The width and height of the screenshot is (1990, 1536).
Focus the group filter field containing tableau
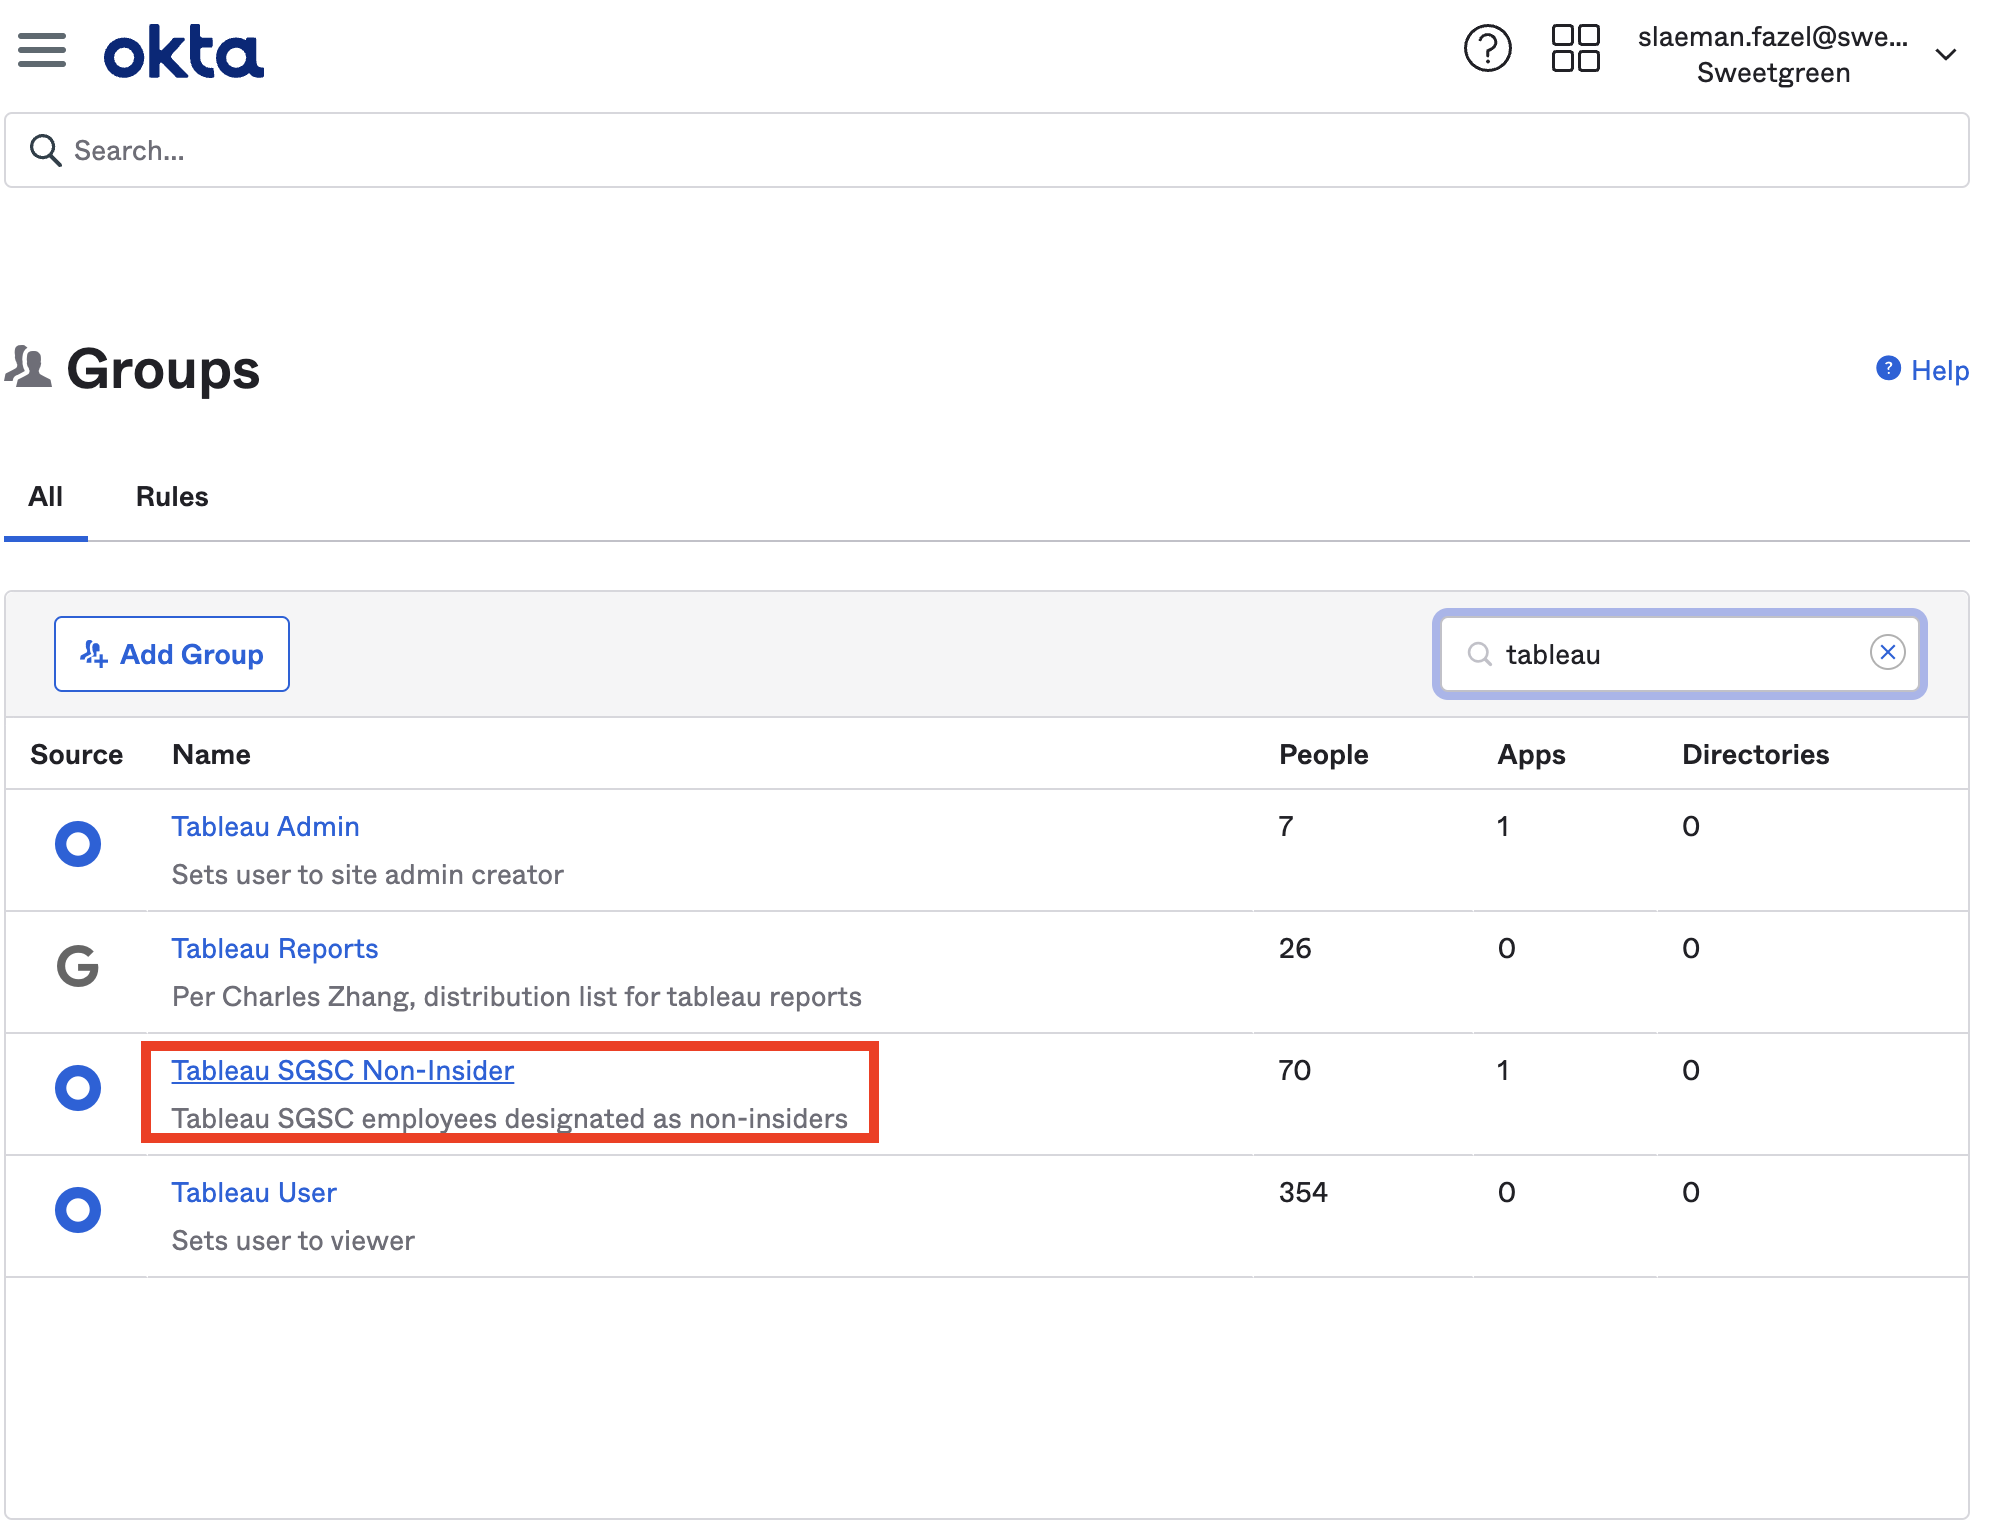1680,654
